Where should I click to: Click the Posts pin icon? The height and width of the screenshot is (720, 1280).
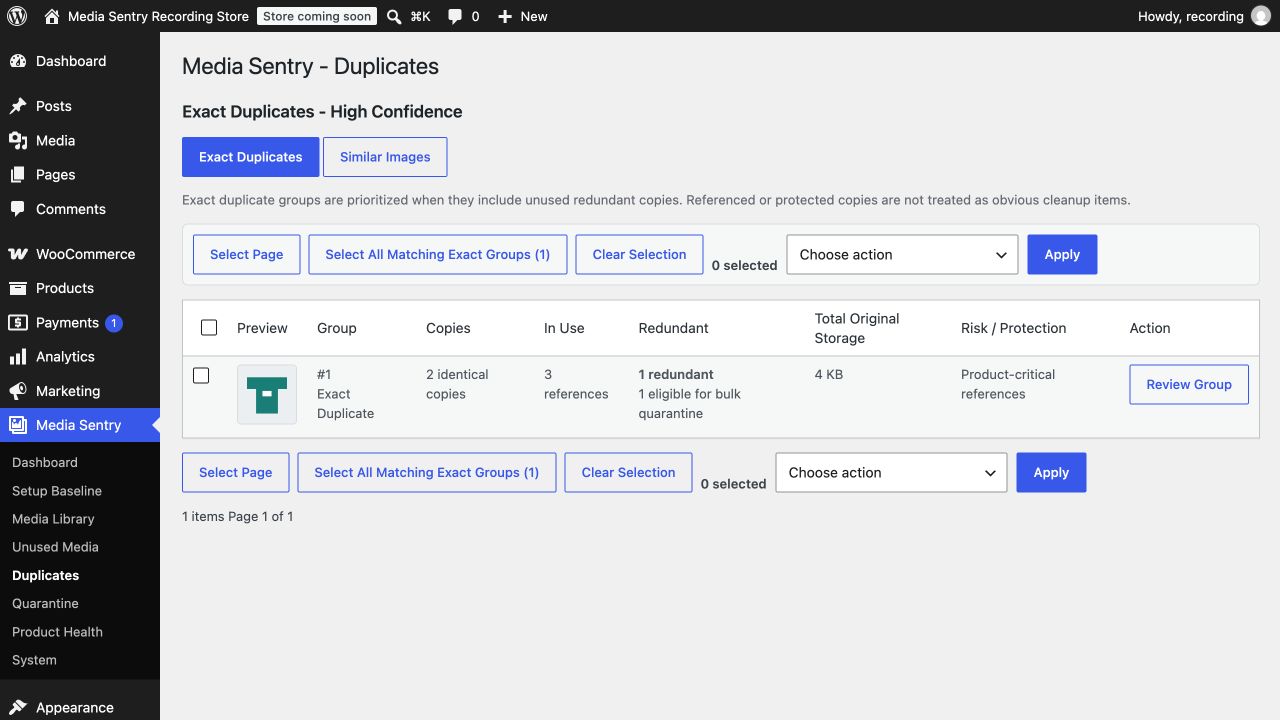click(18, 106)
